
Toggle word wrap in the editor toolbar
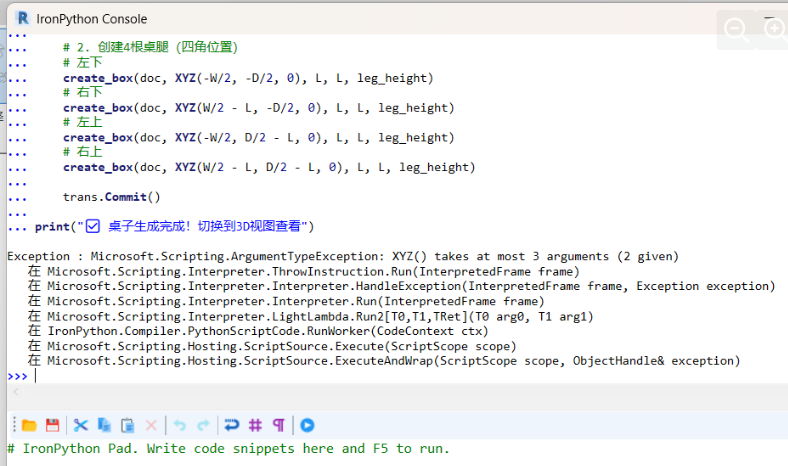click(x=232, y=425)
